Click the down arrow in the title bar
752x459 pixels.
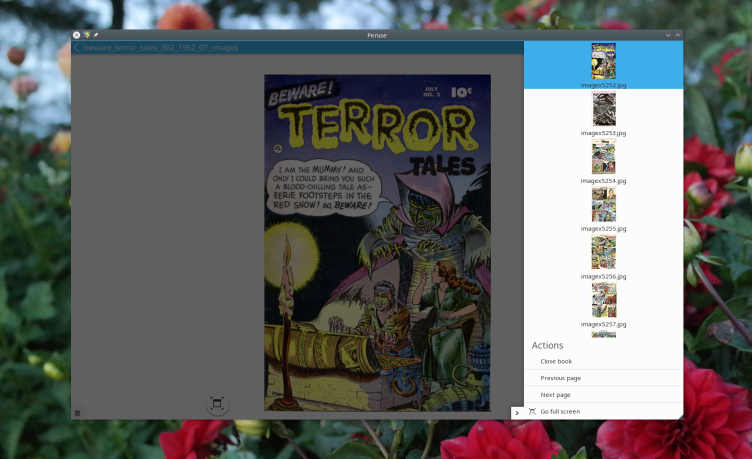point(667,35)
